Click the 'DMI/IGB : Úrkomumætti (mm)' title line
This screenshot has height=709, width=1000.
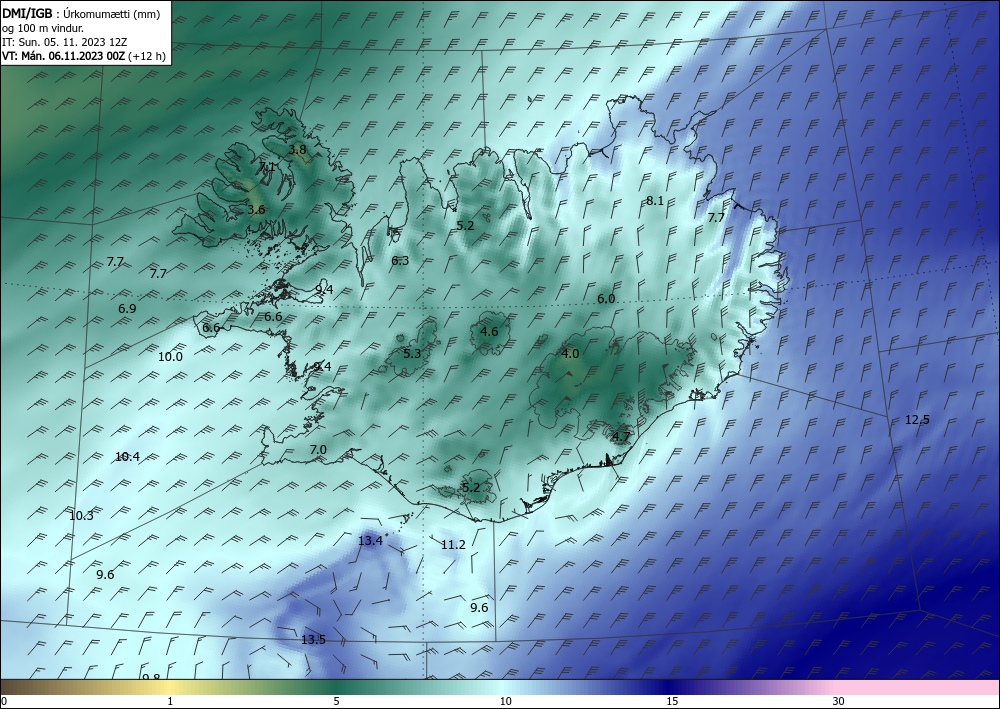[x=82, y=14]
